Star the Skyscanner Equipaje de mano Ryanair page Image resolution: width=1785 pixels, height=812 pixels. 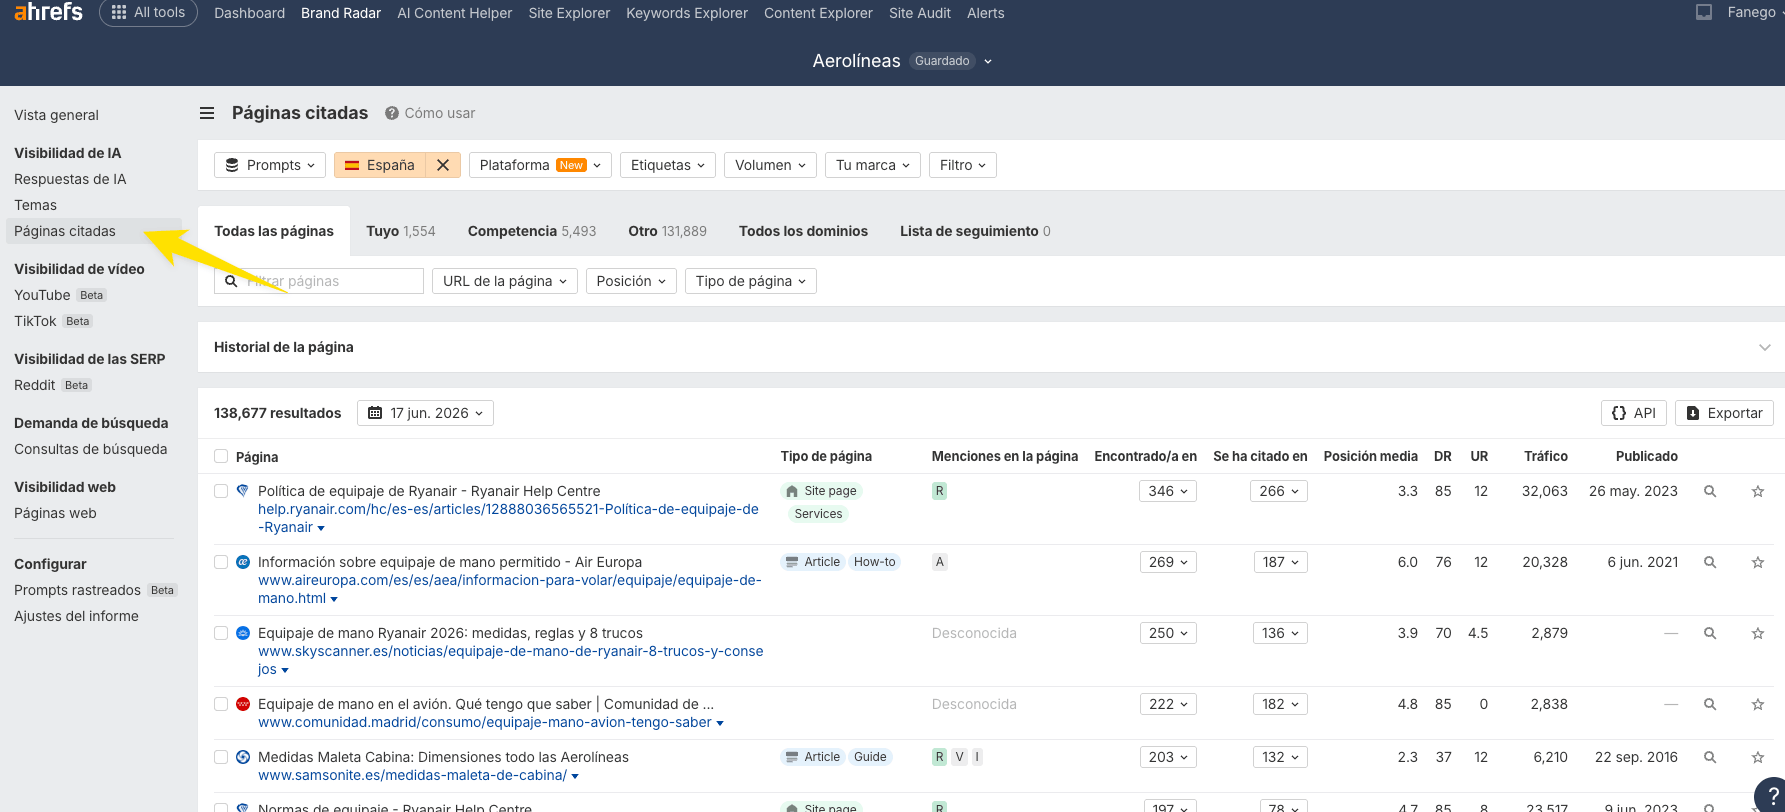coord(1758,633)
